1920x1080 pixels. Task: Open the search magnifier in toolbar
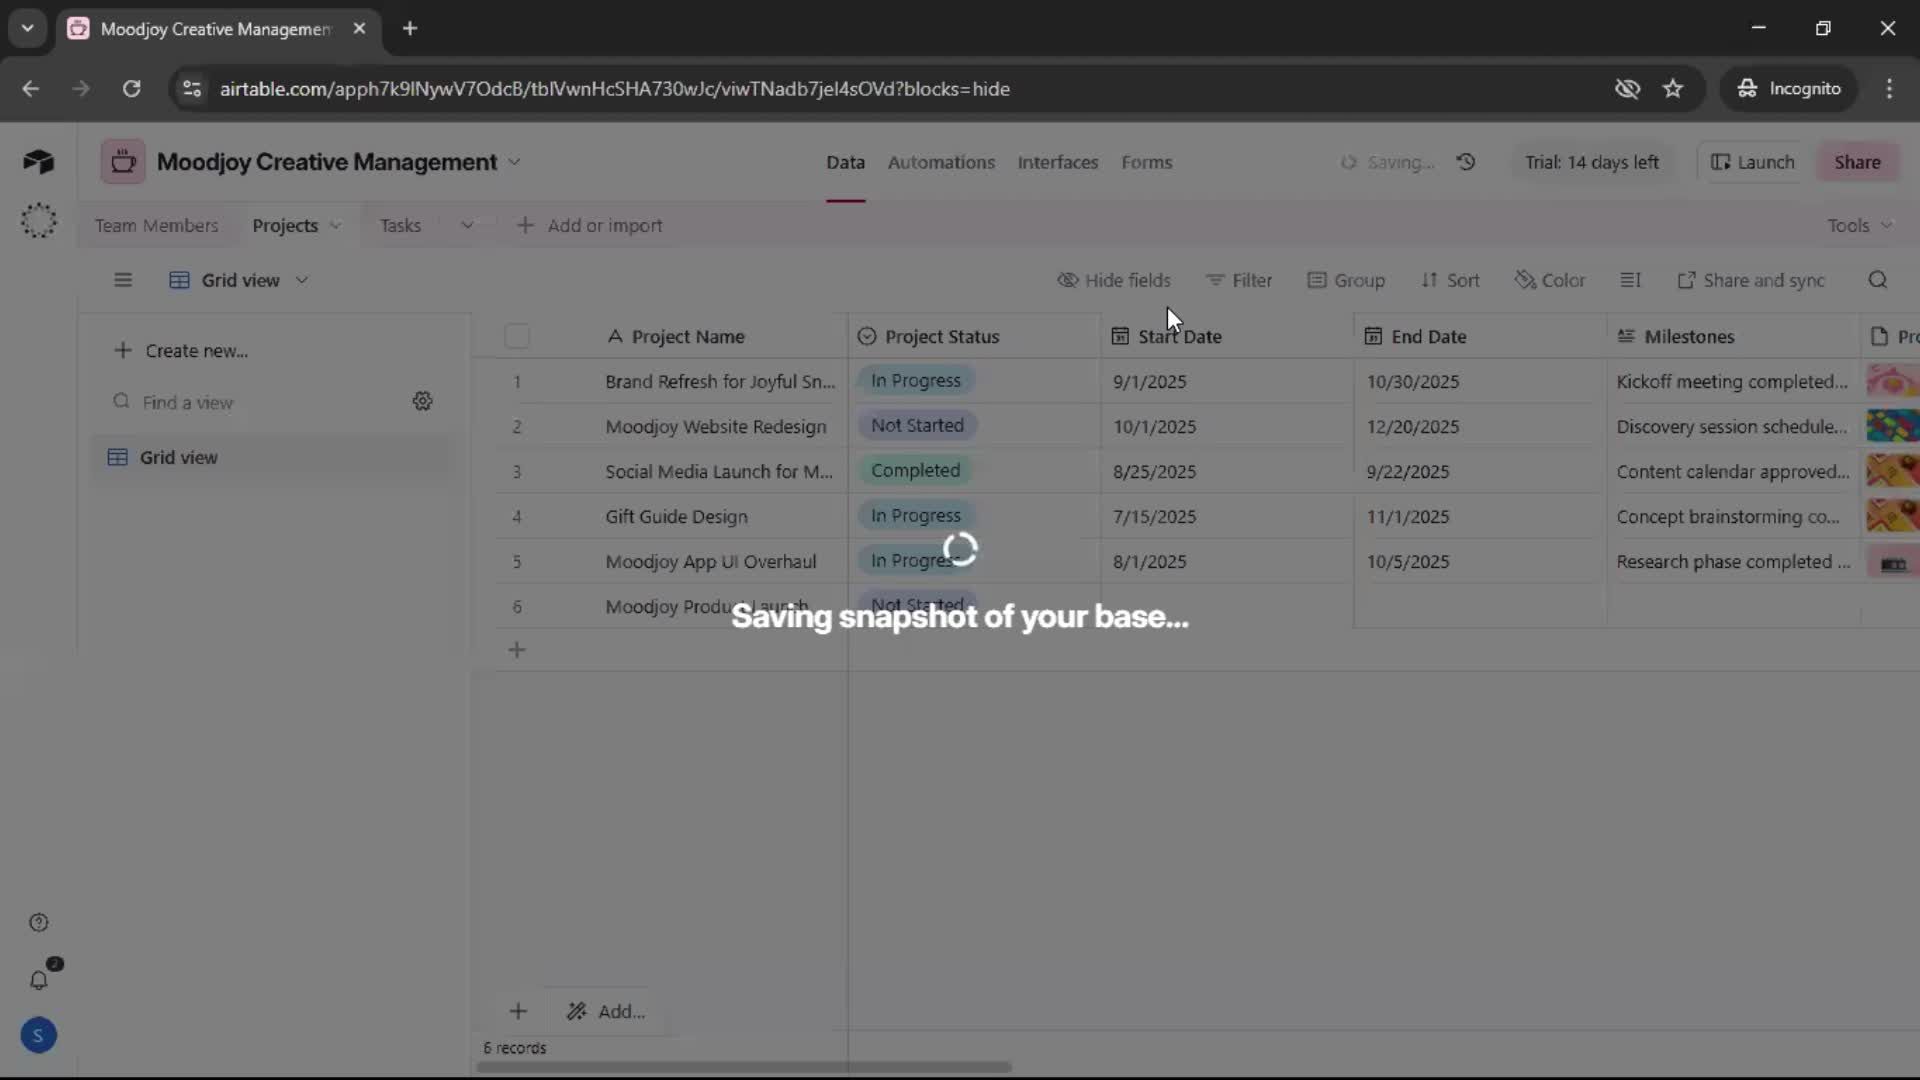1878,280
